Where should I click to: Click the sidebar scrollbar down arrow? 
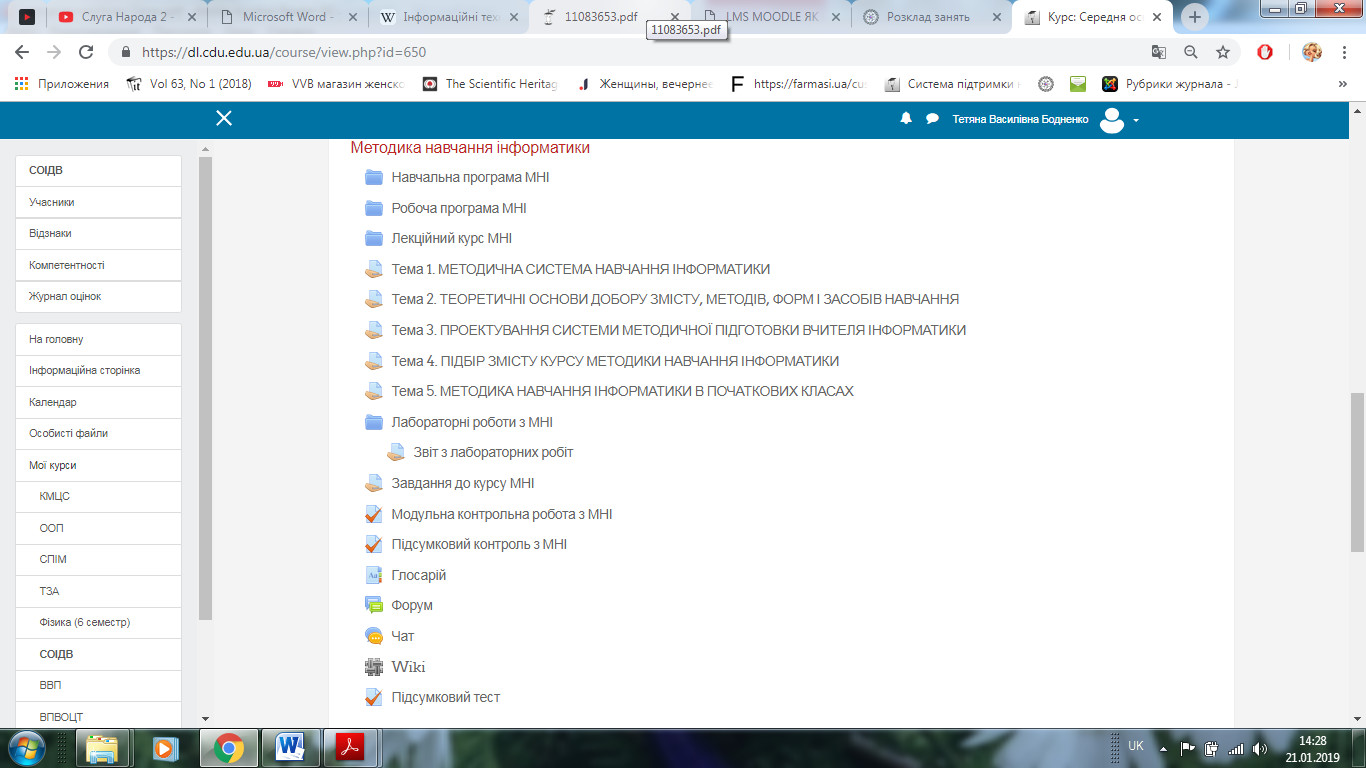[x=205, y=718]
